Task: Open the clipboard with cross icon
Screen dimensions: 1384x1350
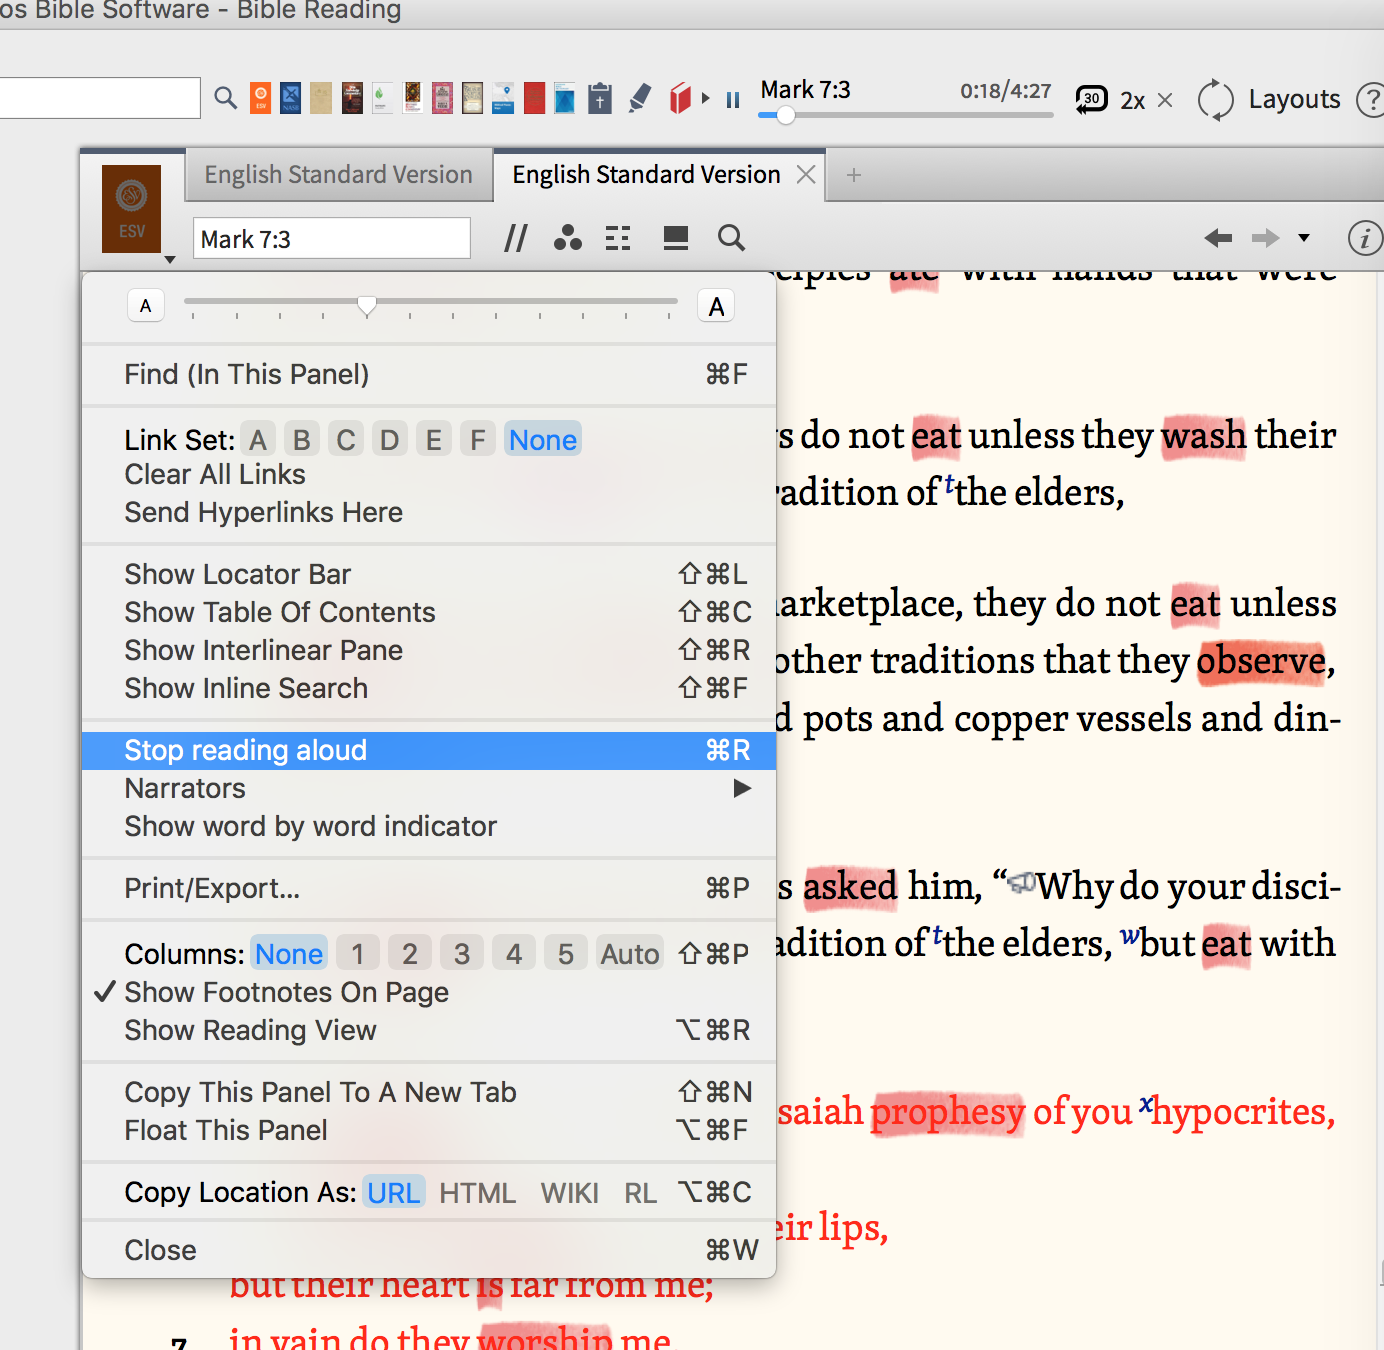Action: pyautogui.click(x=600, y=98)
